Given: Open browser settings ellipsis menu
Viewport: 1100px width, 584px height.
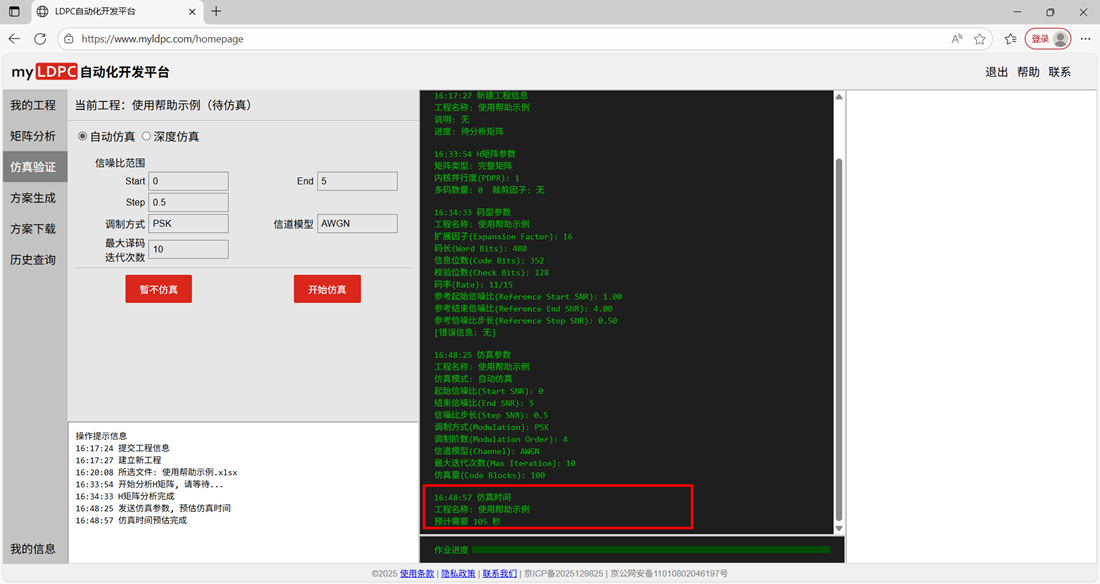Looking at the screenshot, I should pos(1085,39).
